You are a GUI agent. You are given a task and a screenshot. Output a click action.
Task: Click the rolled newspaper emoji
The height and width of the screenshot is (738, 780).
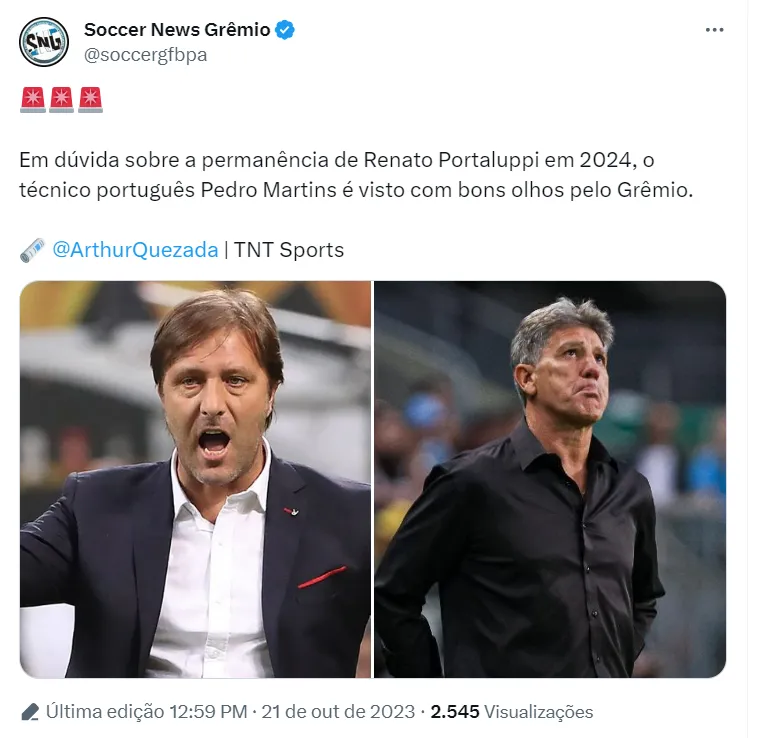pyautogui.click(x=33, y=249)
